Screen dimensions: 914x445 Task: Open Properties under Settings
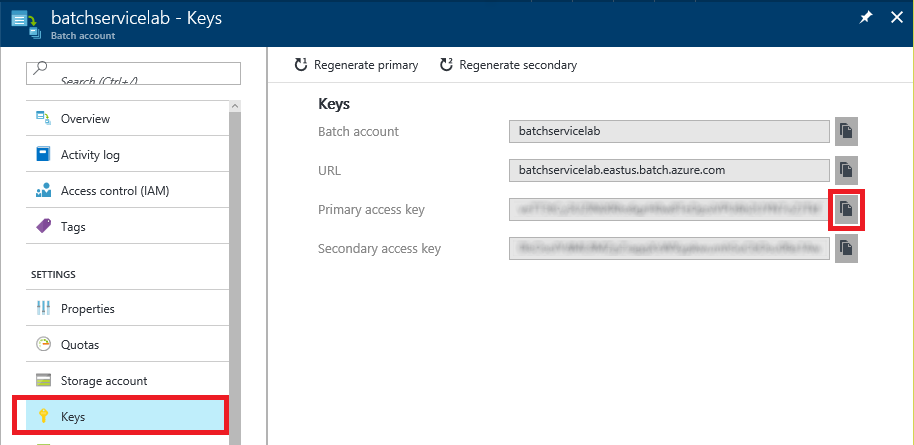click(128, 309)
